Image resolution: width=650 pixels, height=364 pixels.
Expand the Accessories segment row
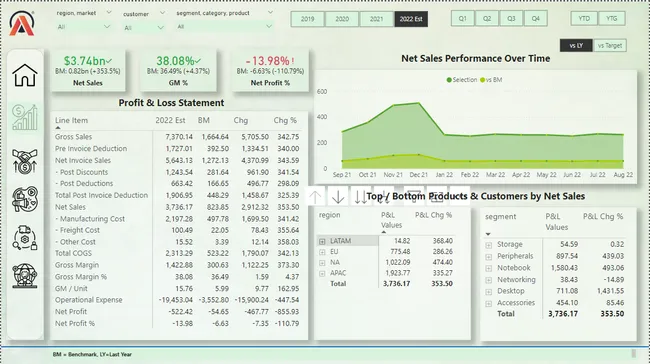489,303
